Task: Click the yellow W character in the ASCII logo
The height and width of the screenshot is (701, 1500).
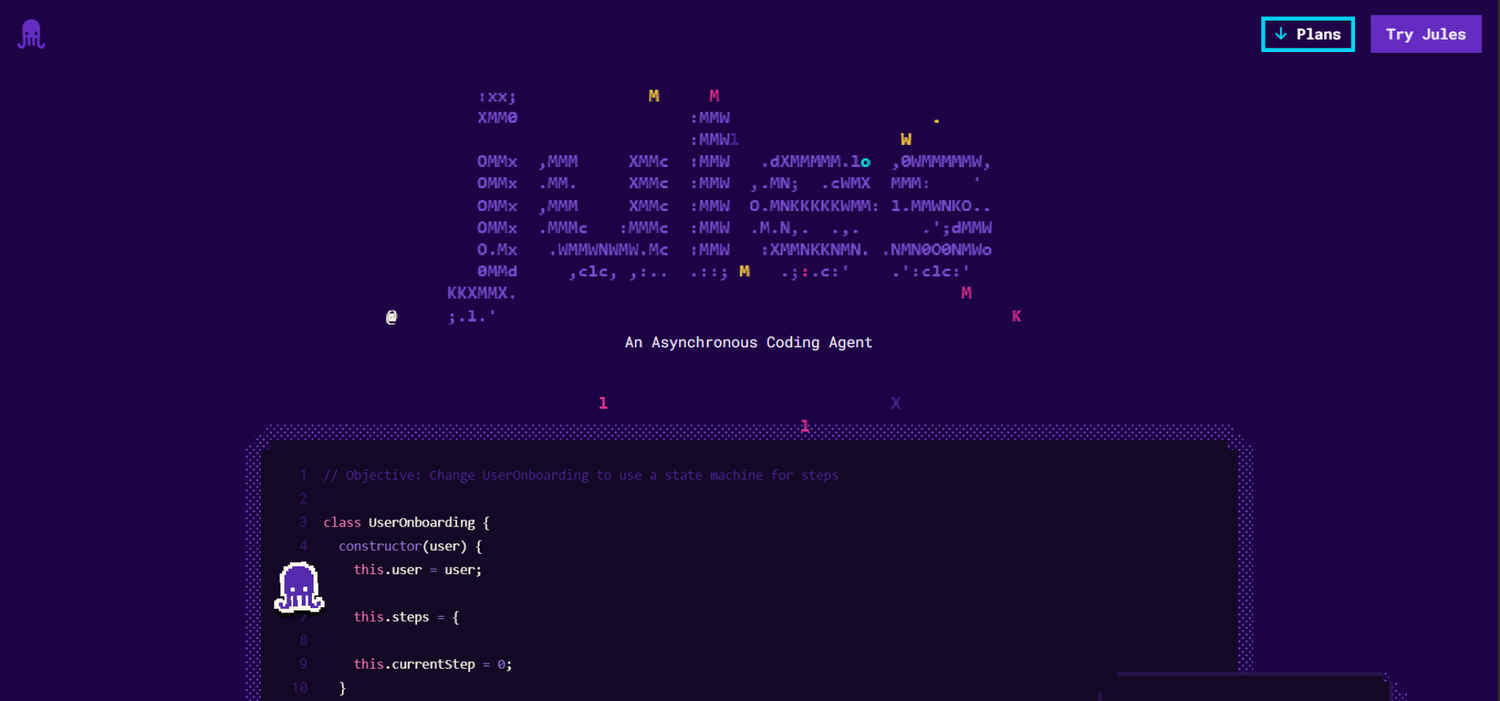Action: [x=906, y=139]
